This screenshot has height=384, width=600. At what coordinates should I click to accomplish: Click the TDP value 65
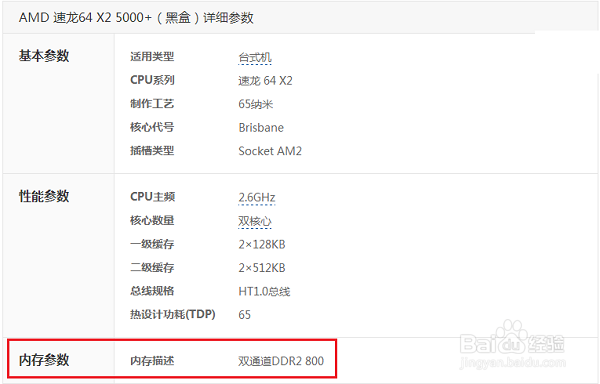coord(245,315)
